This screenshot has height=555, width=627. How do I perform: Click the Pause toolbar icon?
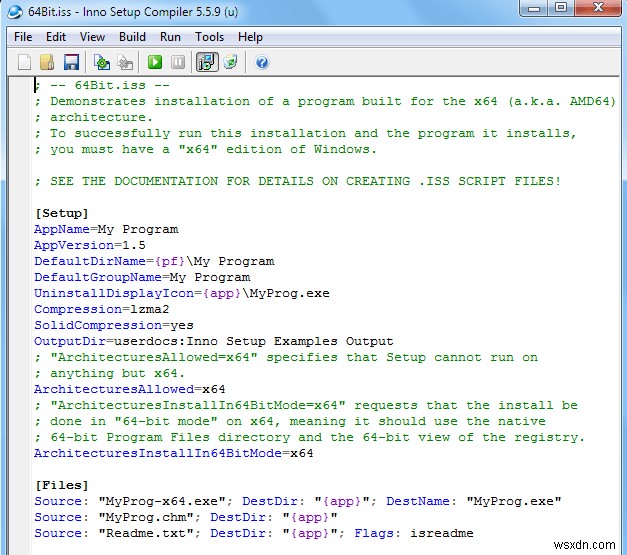[178, 62]
